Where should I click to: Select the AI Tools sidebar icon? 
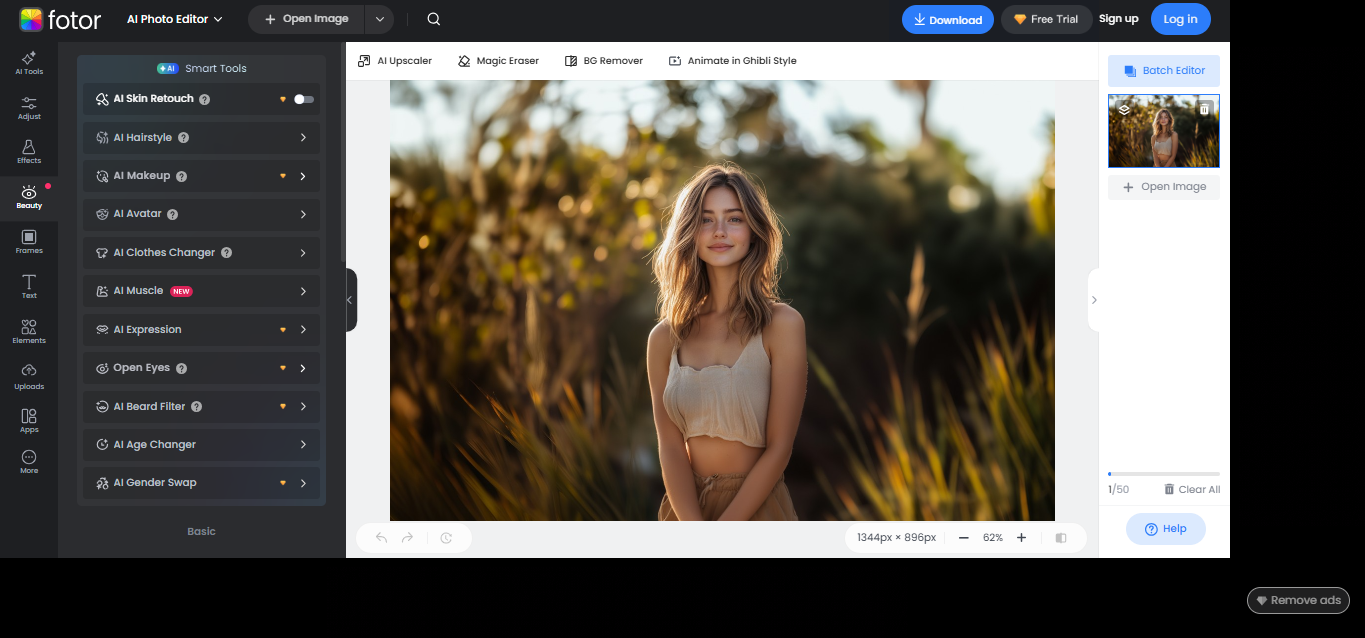click(29, 62)
